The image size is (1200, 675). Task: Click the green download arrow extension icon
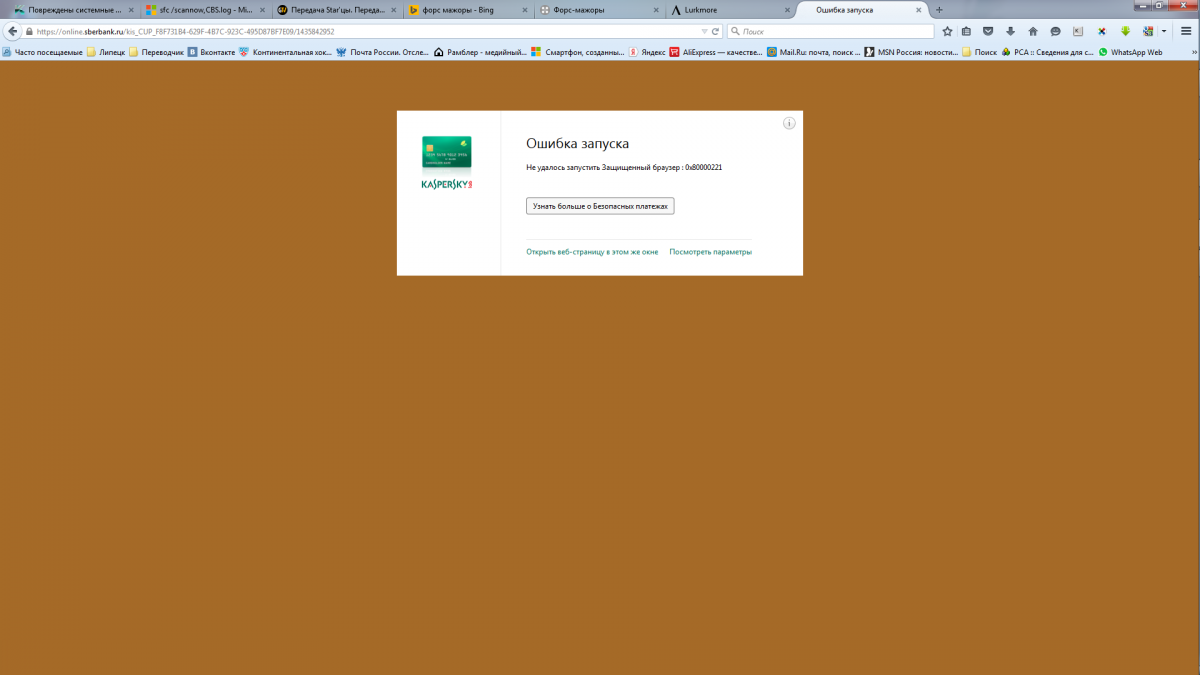[1125, 31]
